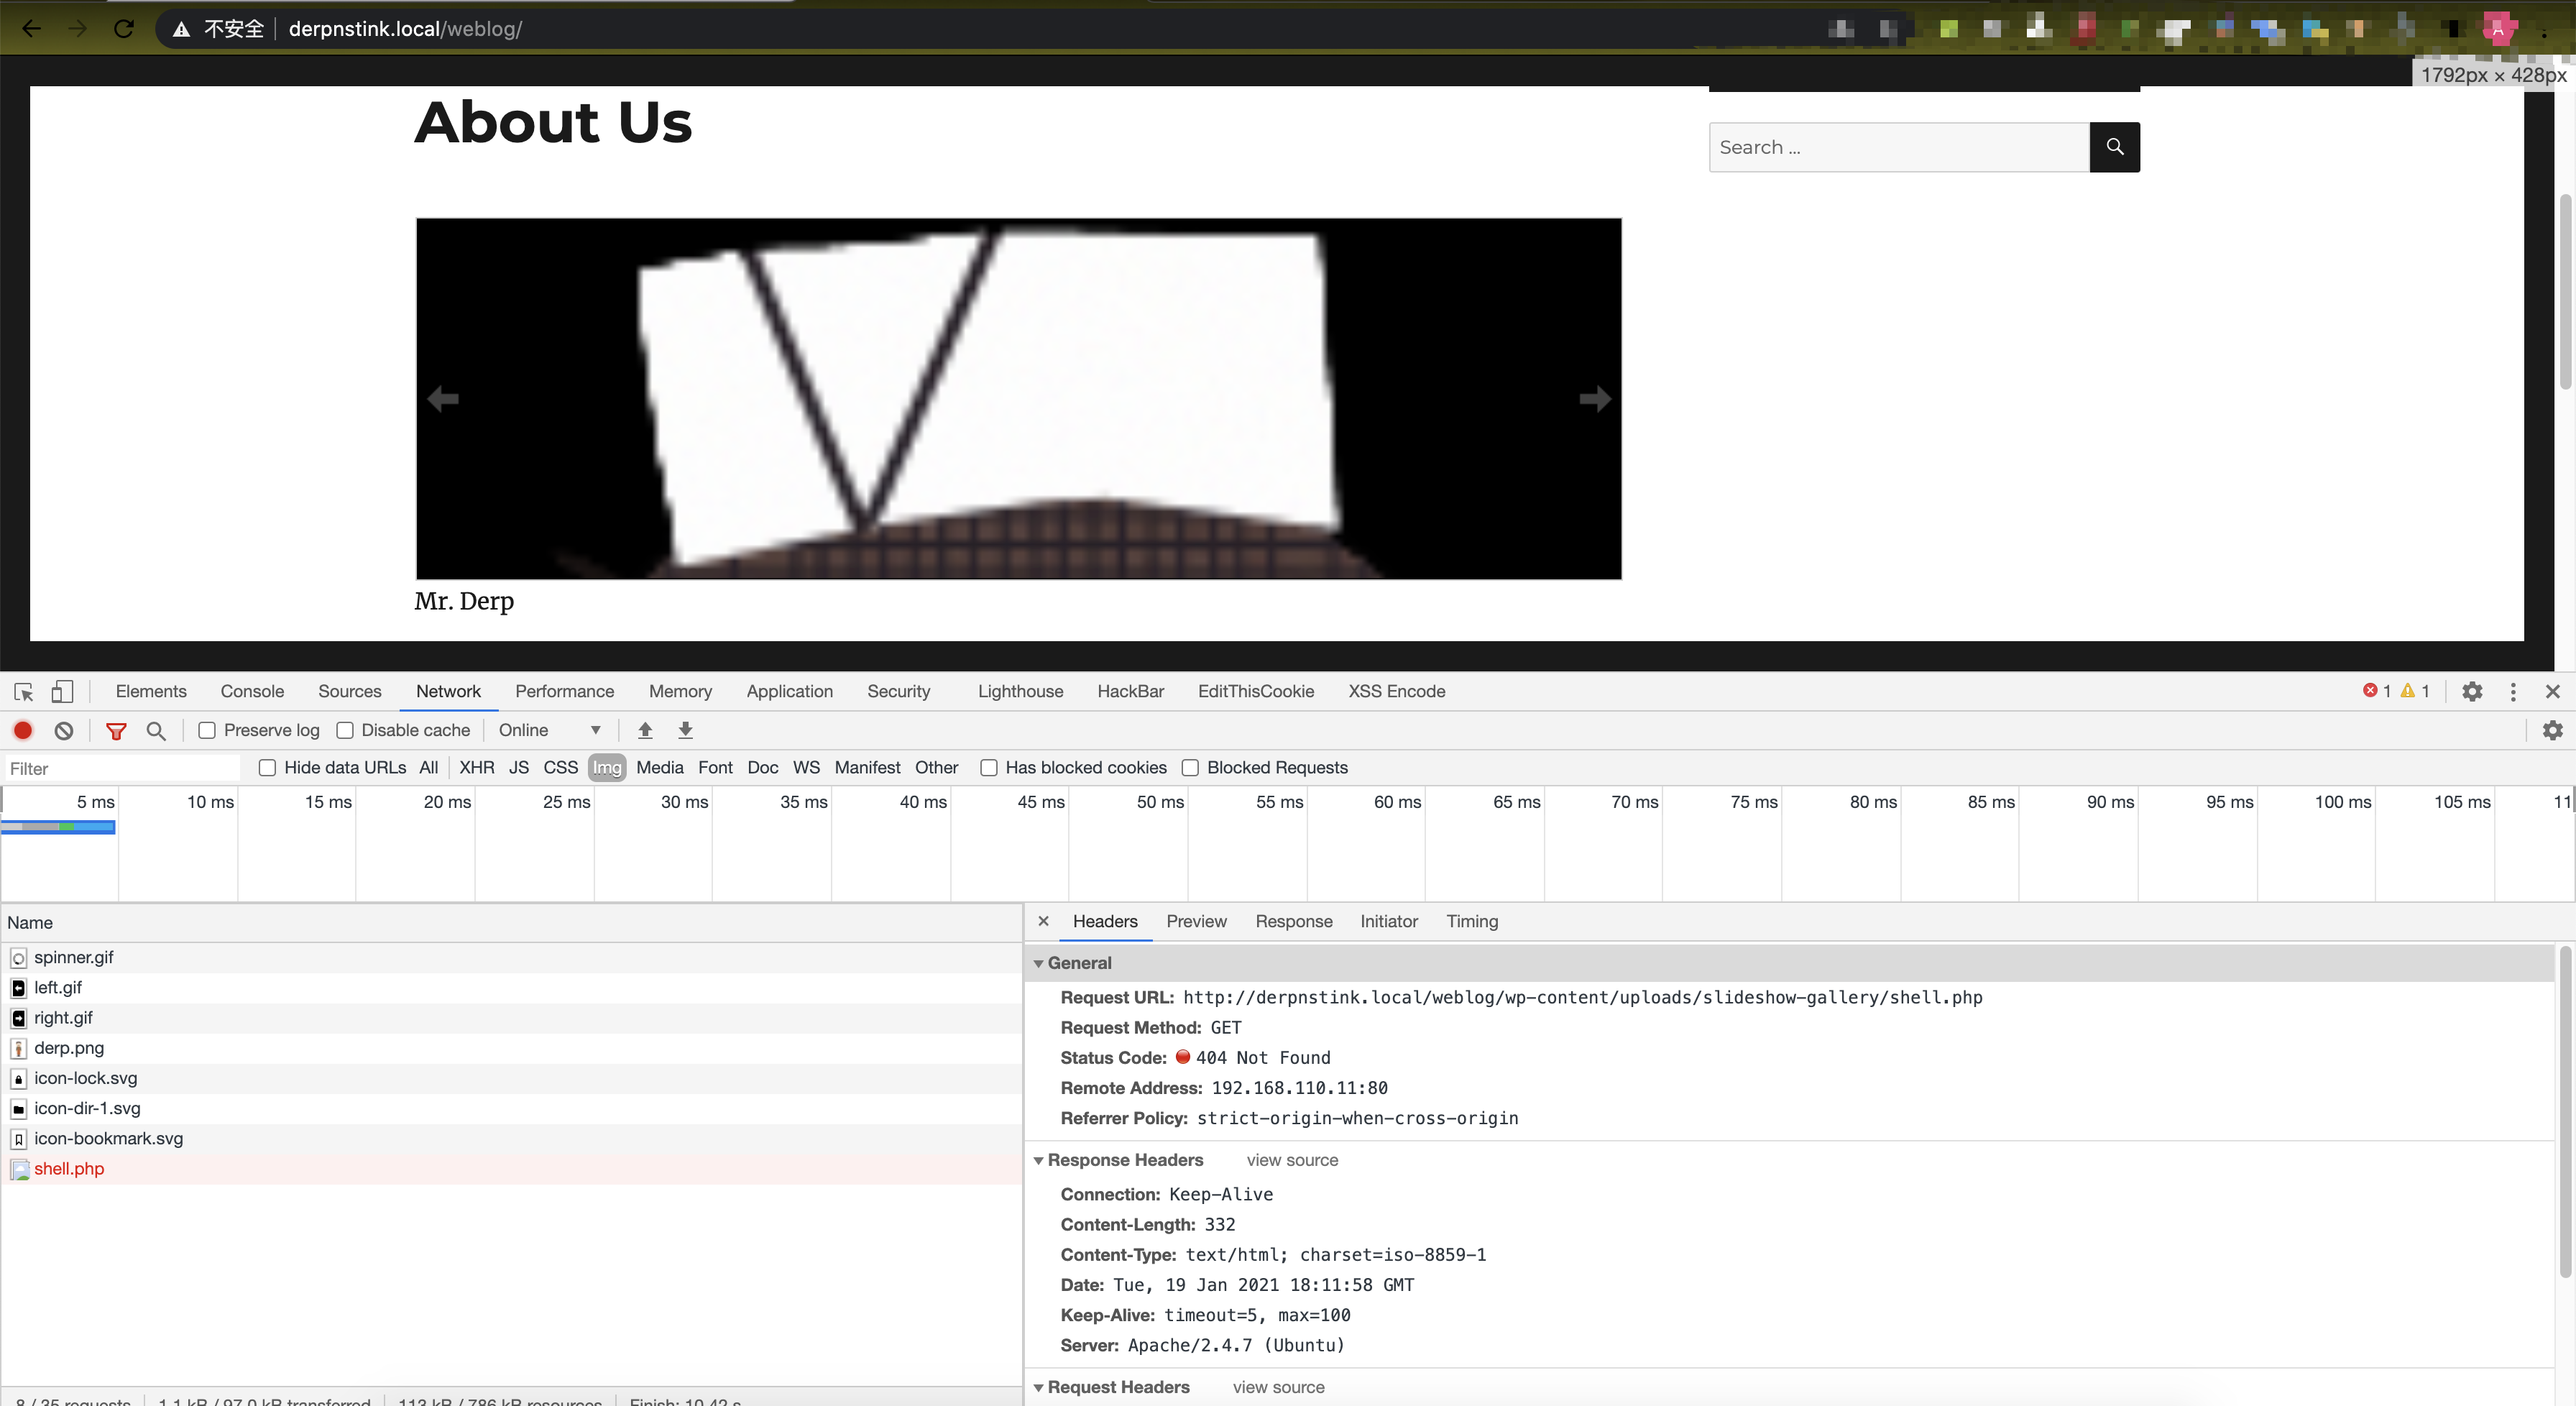
Task: Check Has blocked cookies
Action: point(988,767)
